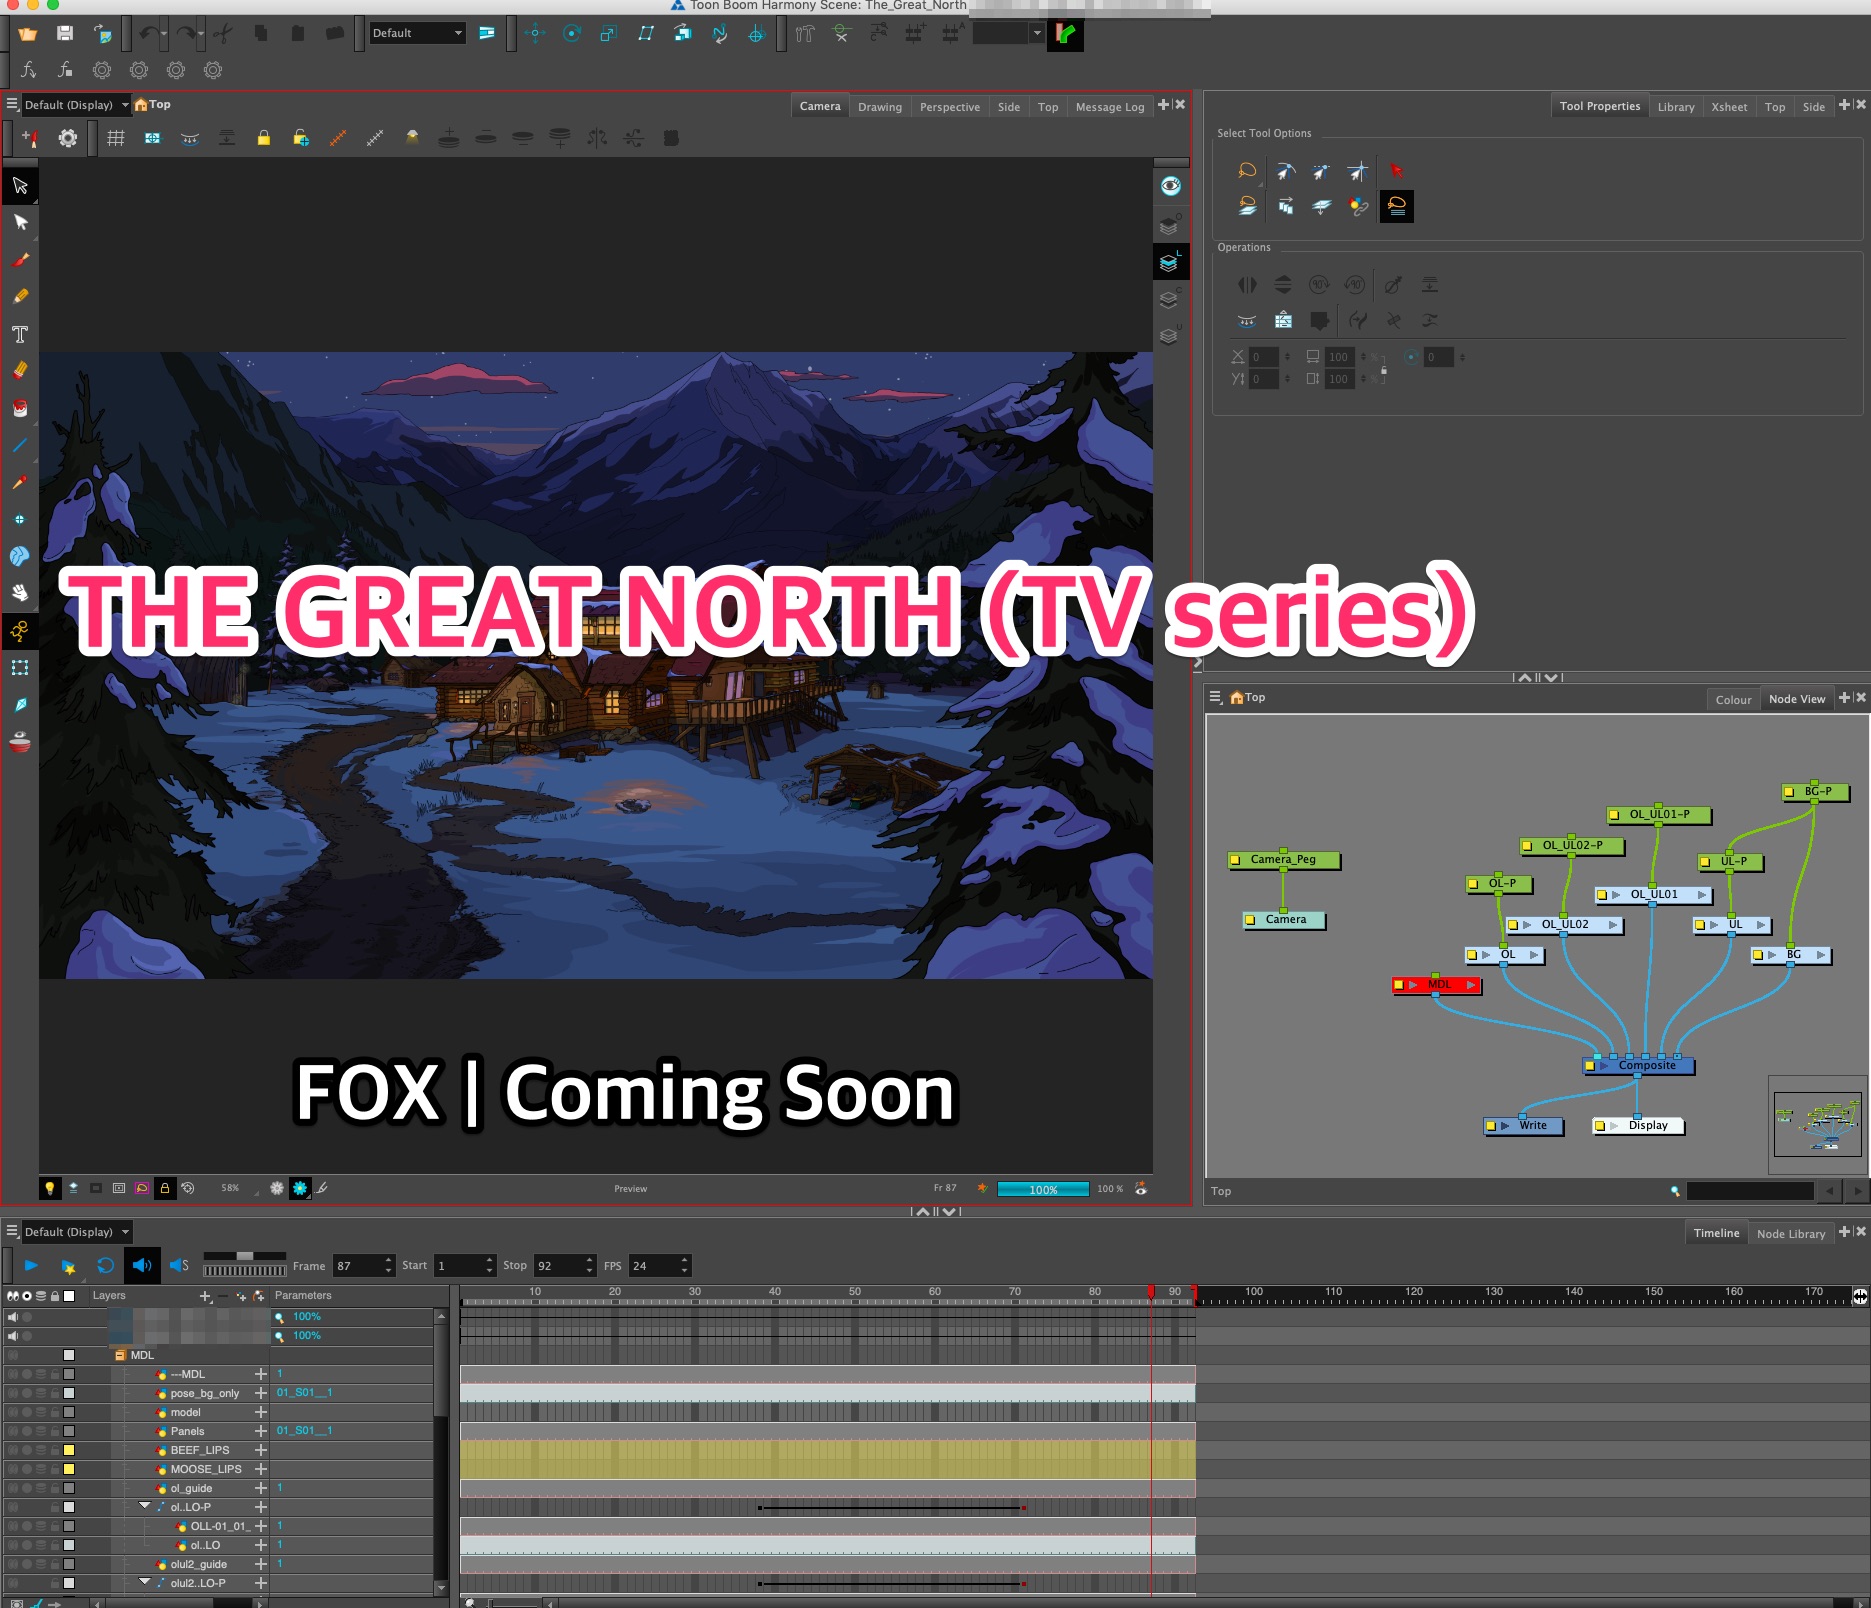Switch to the Xsheet tab
The width and height of the screenshot is (1871, 1608).
pyautogui.click(x=1729, y=107)
